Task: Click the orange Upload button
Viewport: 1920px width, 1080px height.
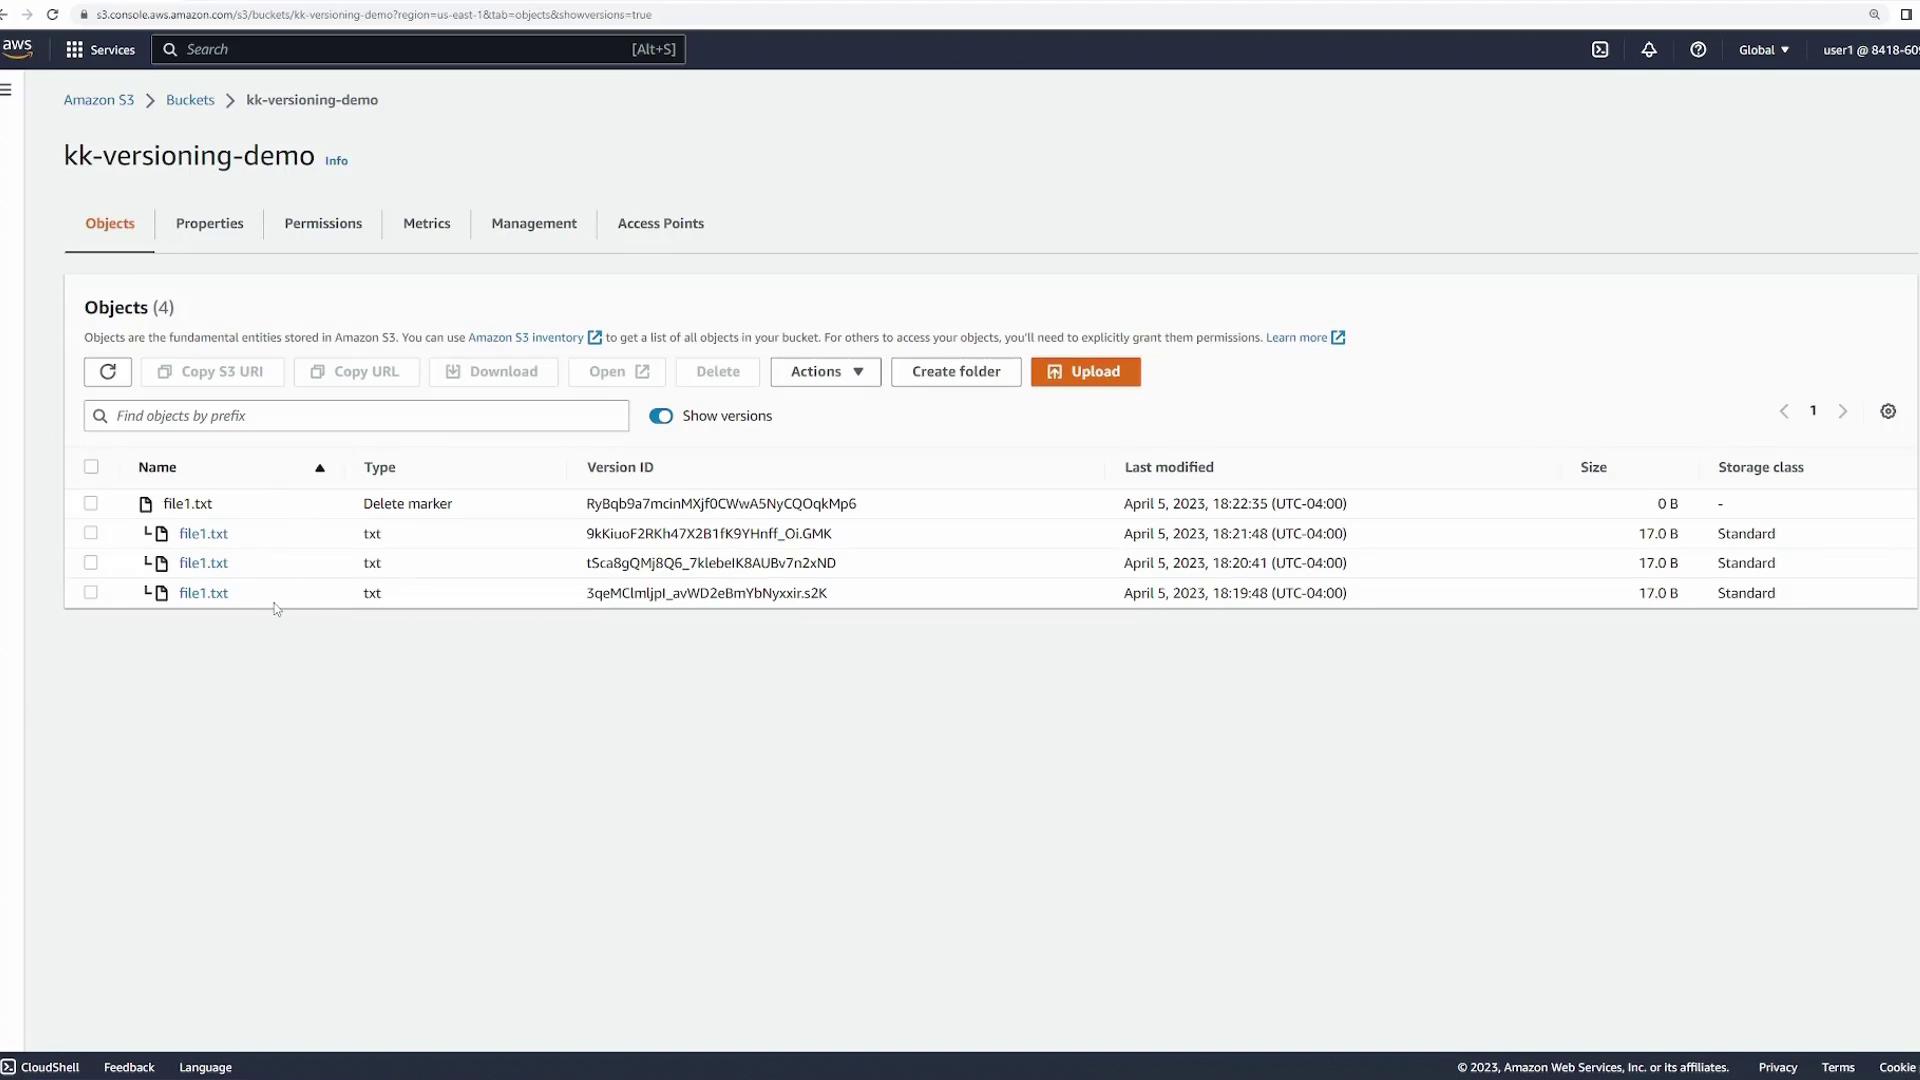Action: [1085, 372]
